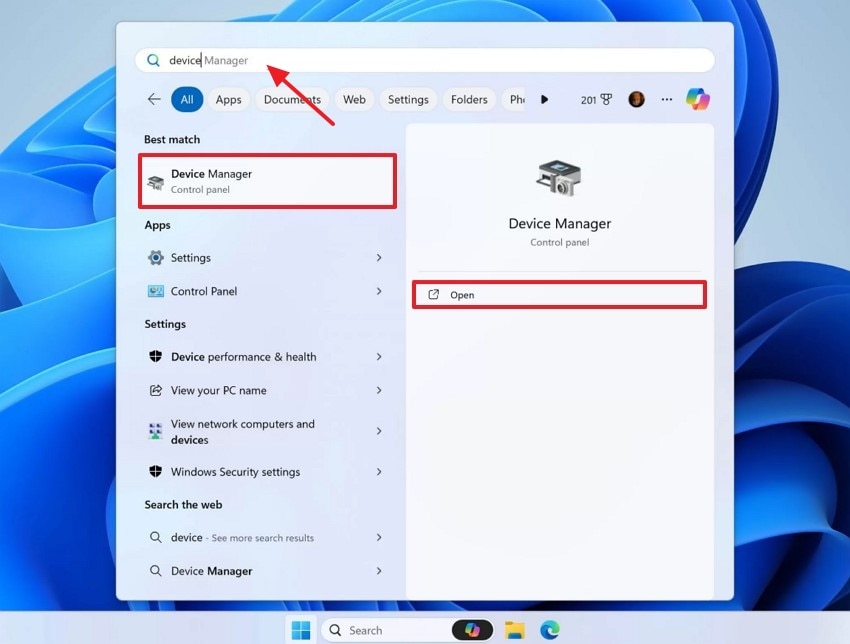The width and height of the screenshot is (850, 644).
Task: Expand Device performance & health chevron
Action: tap(379, 357)
